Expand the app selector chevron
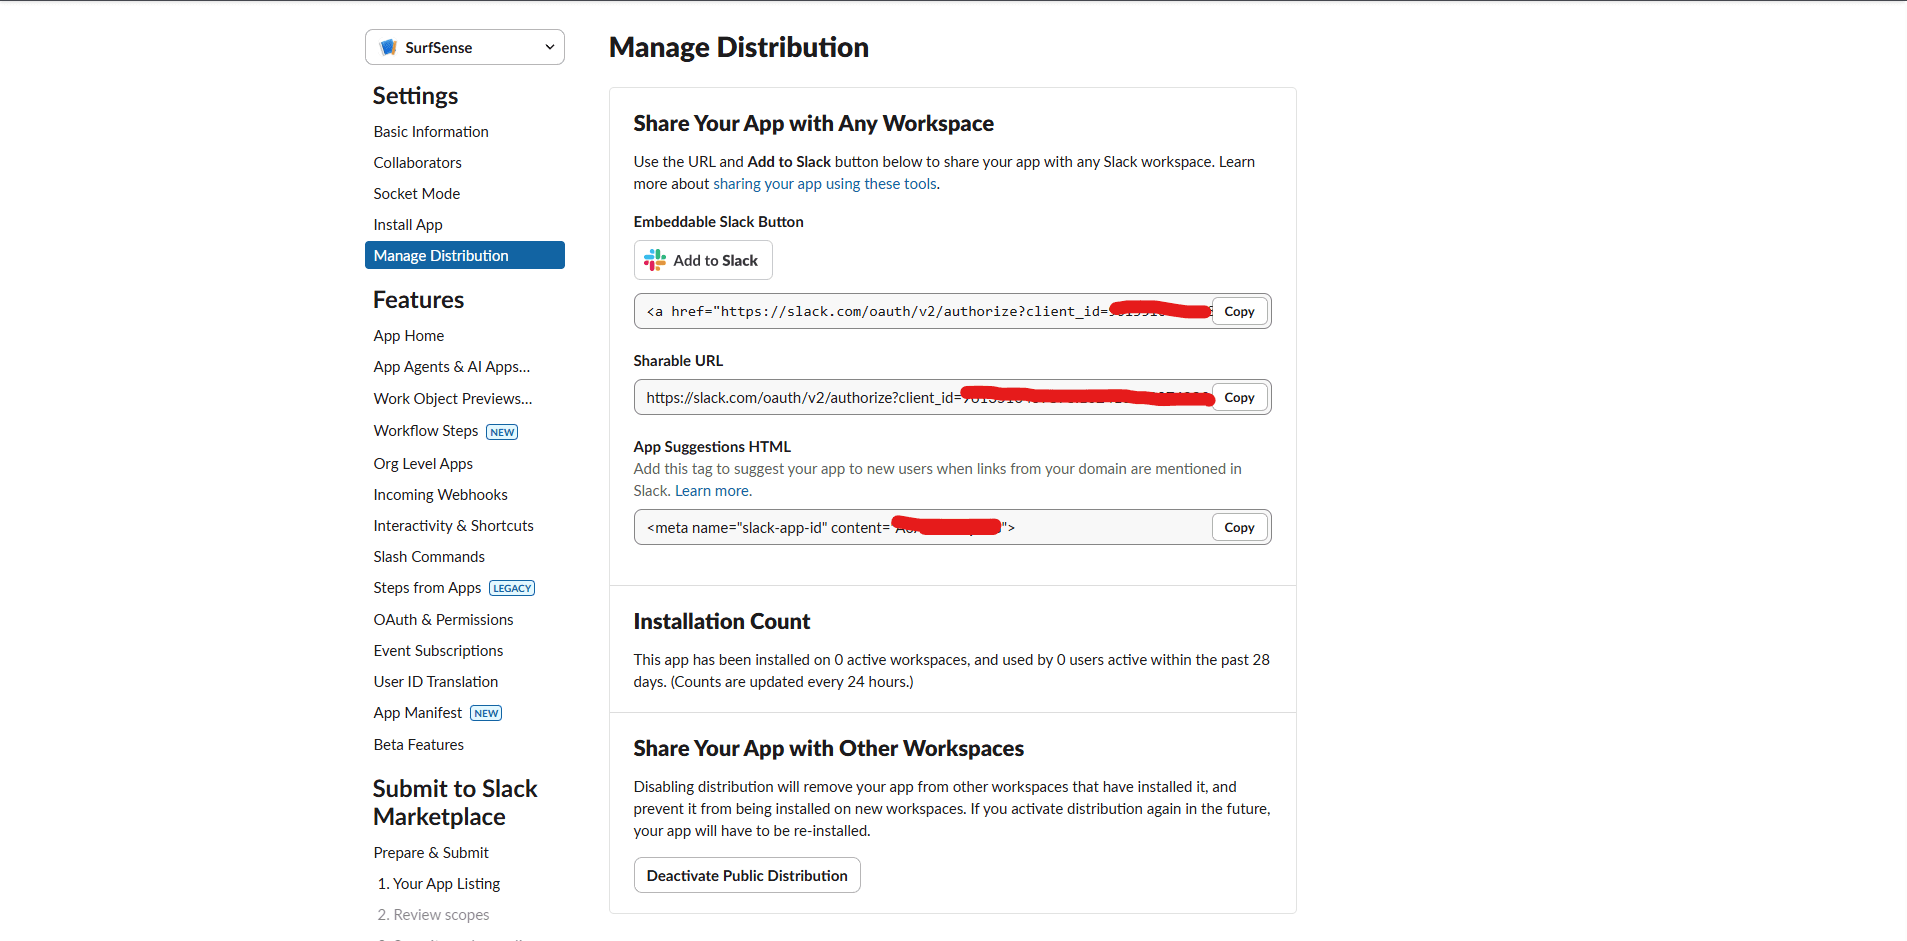The height and width of the screenshot is (941, 1907). [548, 46]
